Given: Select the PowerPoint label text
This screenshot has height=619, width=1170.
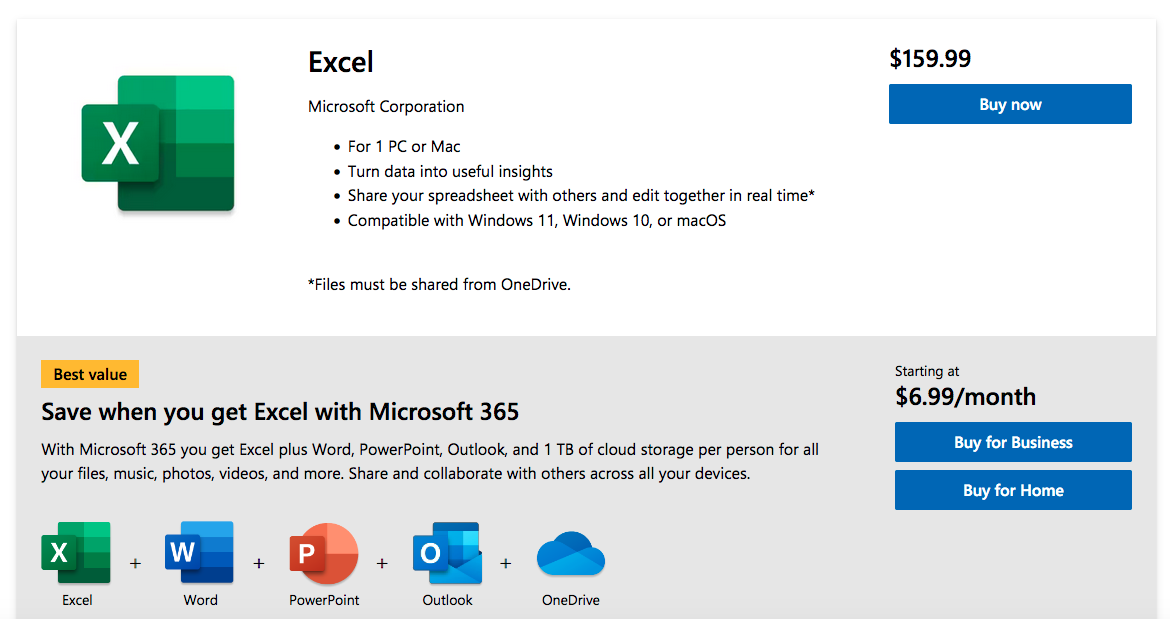Looking at the screenshot, I should [323, 600].
